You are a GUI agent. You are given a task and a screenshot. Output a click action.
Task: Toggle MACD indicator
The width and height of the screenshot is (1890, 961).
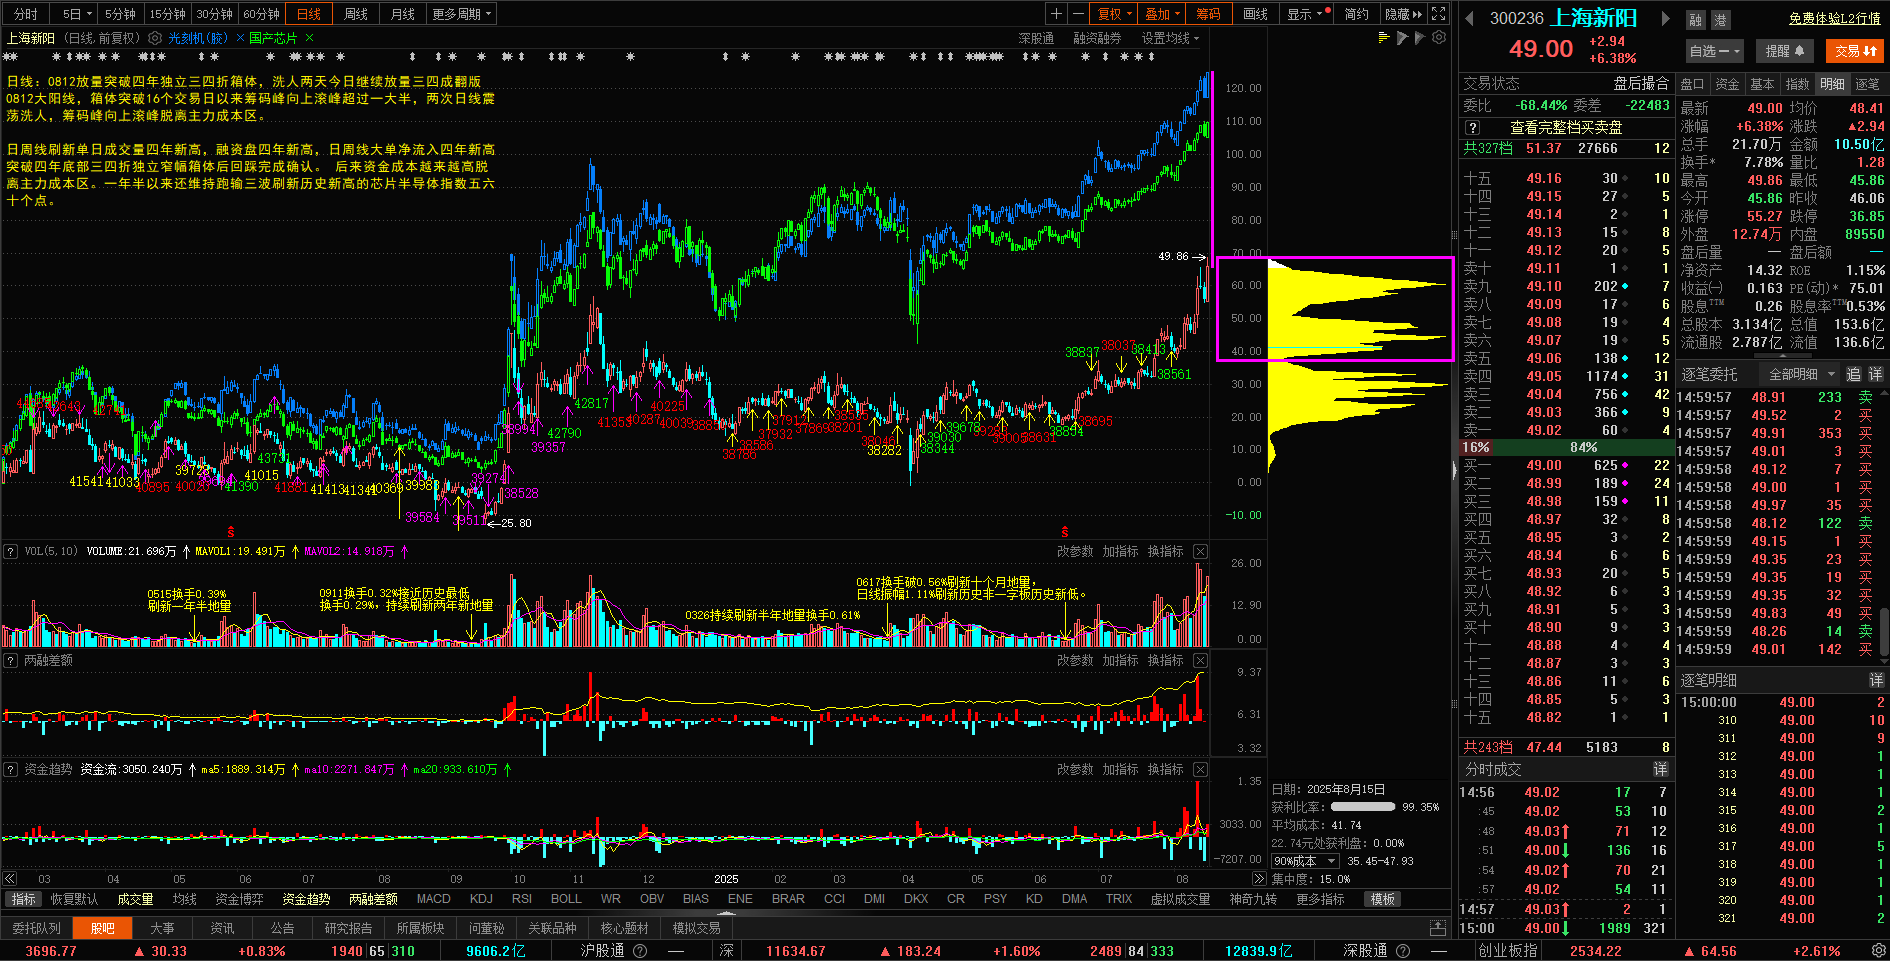(434, 900)
